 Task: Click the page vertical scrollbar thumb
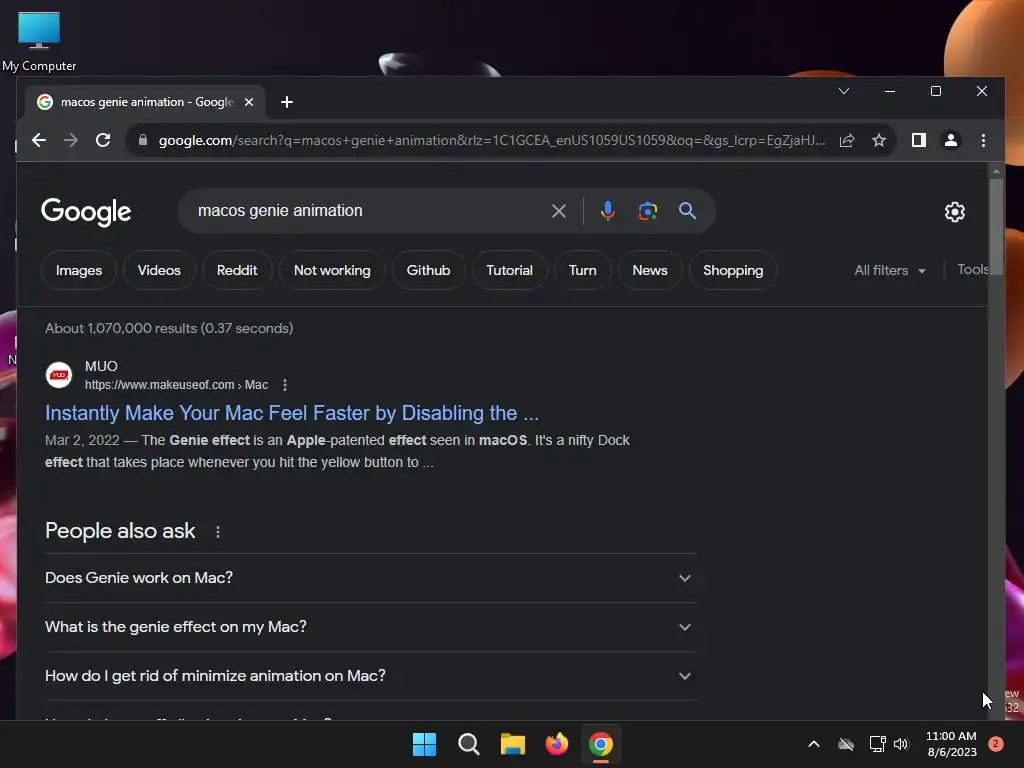click(995, 226)
